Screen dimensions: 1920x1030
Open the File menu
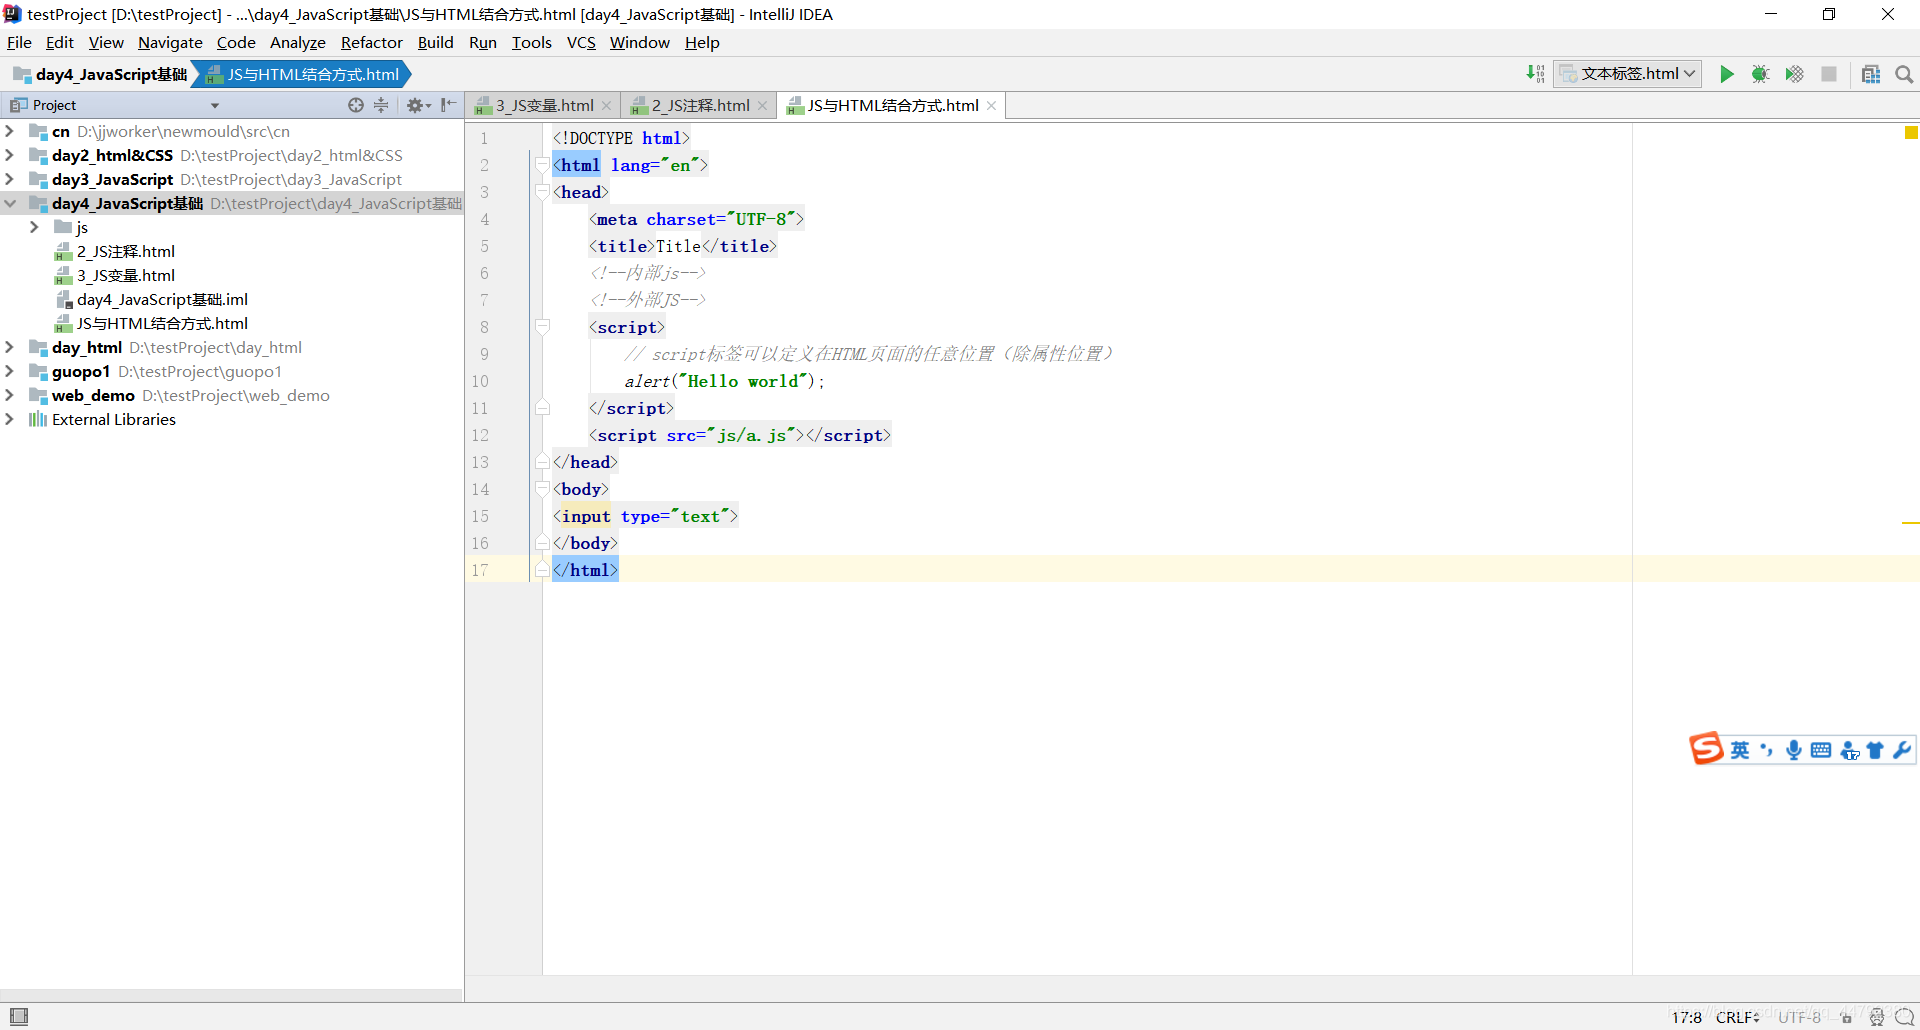(x=19, y=42)
